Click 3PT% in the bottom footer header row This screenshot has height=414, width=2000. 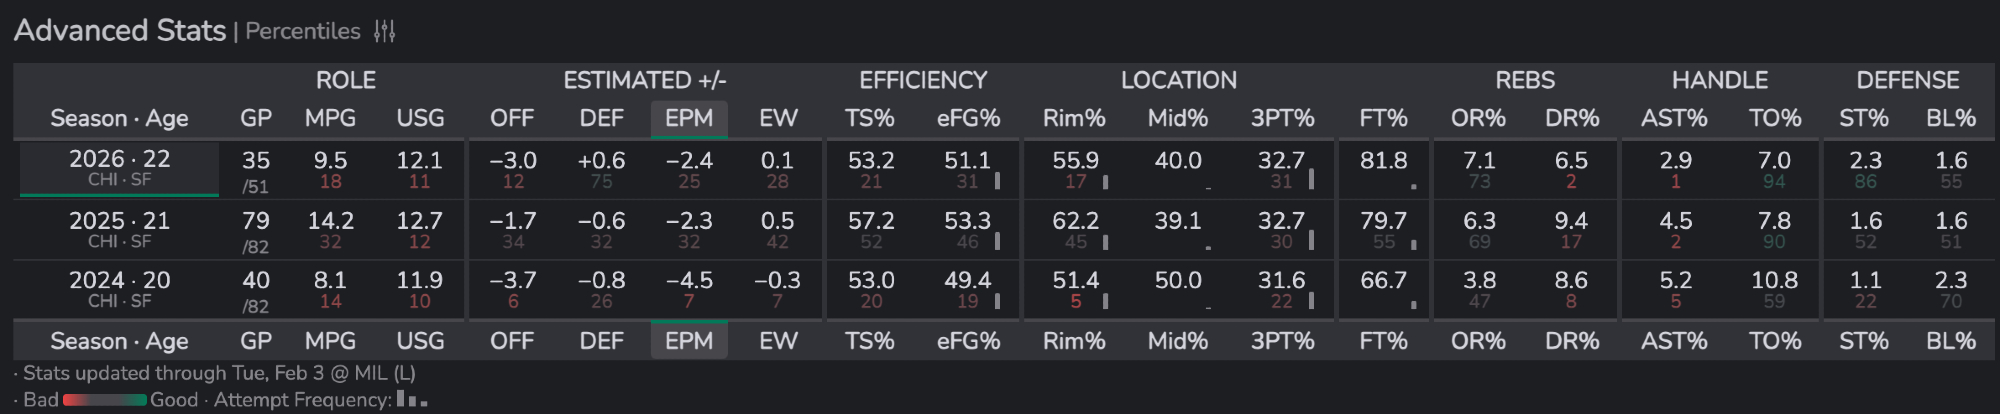tap(1282, 341)
